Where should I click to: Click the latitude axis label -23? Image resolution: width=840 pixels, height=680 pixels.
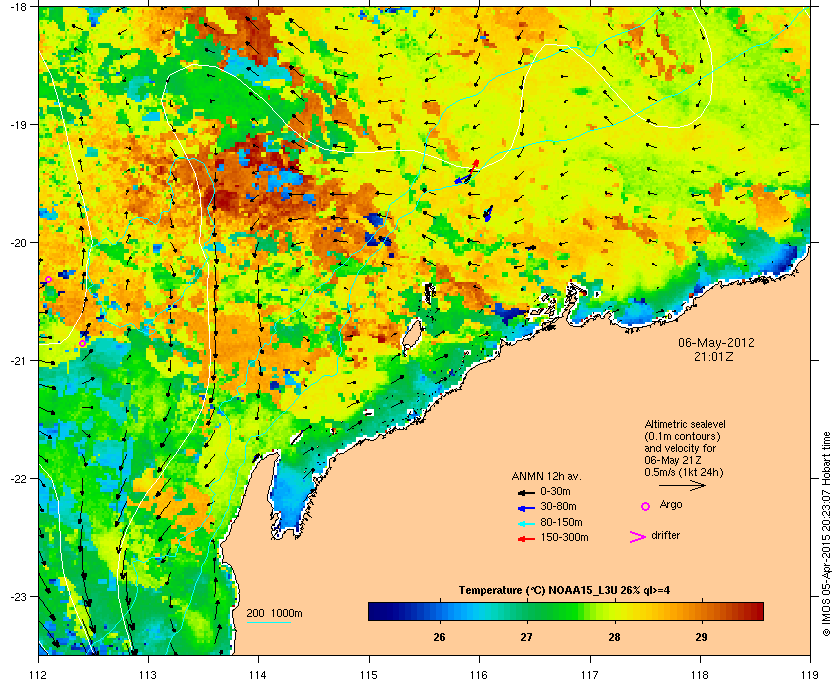click(19, 596)
